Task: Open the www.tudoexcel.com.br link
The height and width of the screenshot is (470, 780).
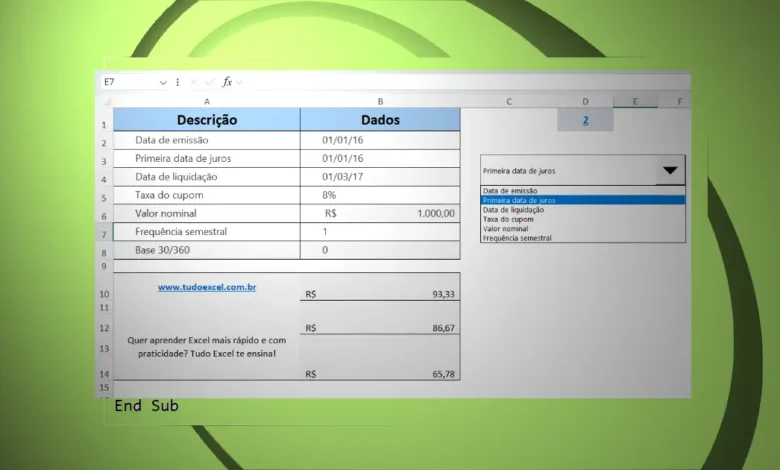Action: point(207,287)
